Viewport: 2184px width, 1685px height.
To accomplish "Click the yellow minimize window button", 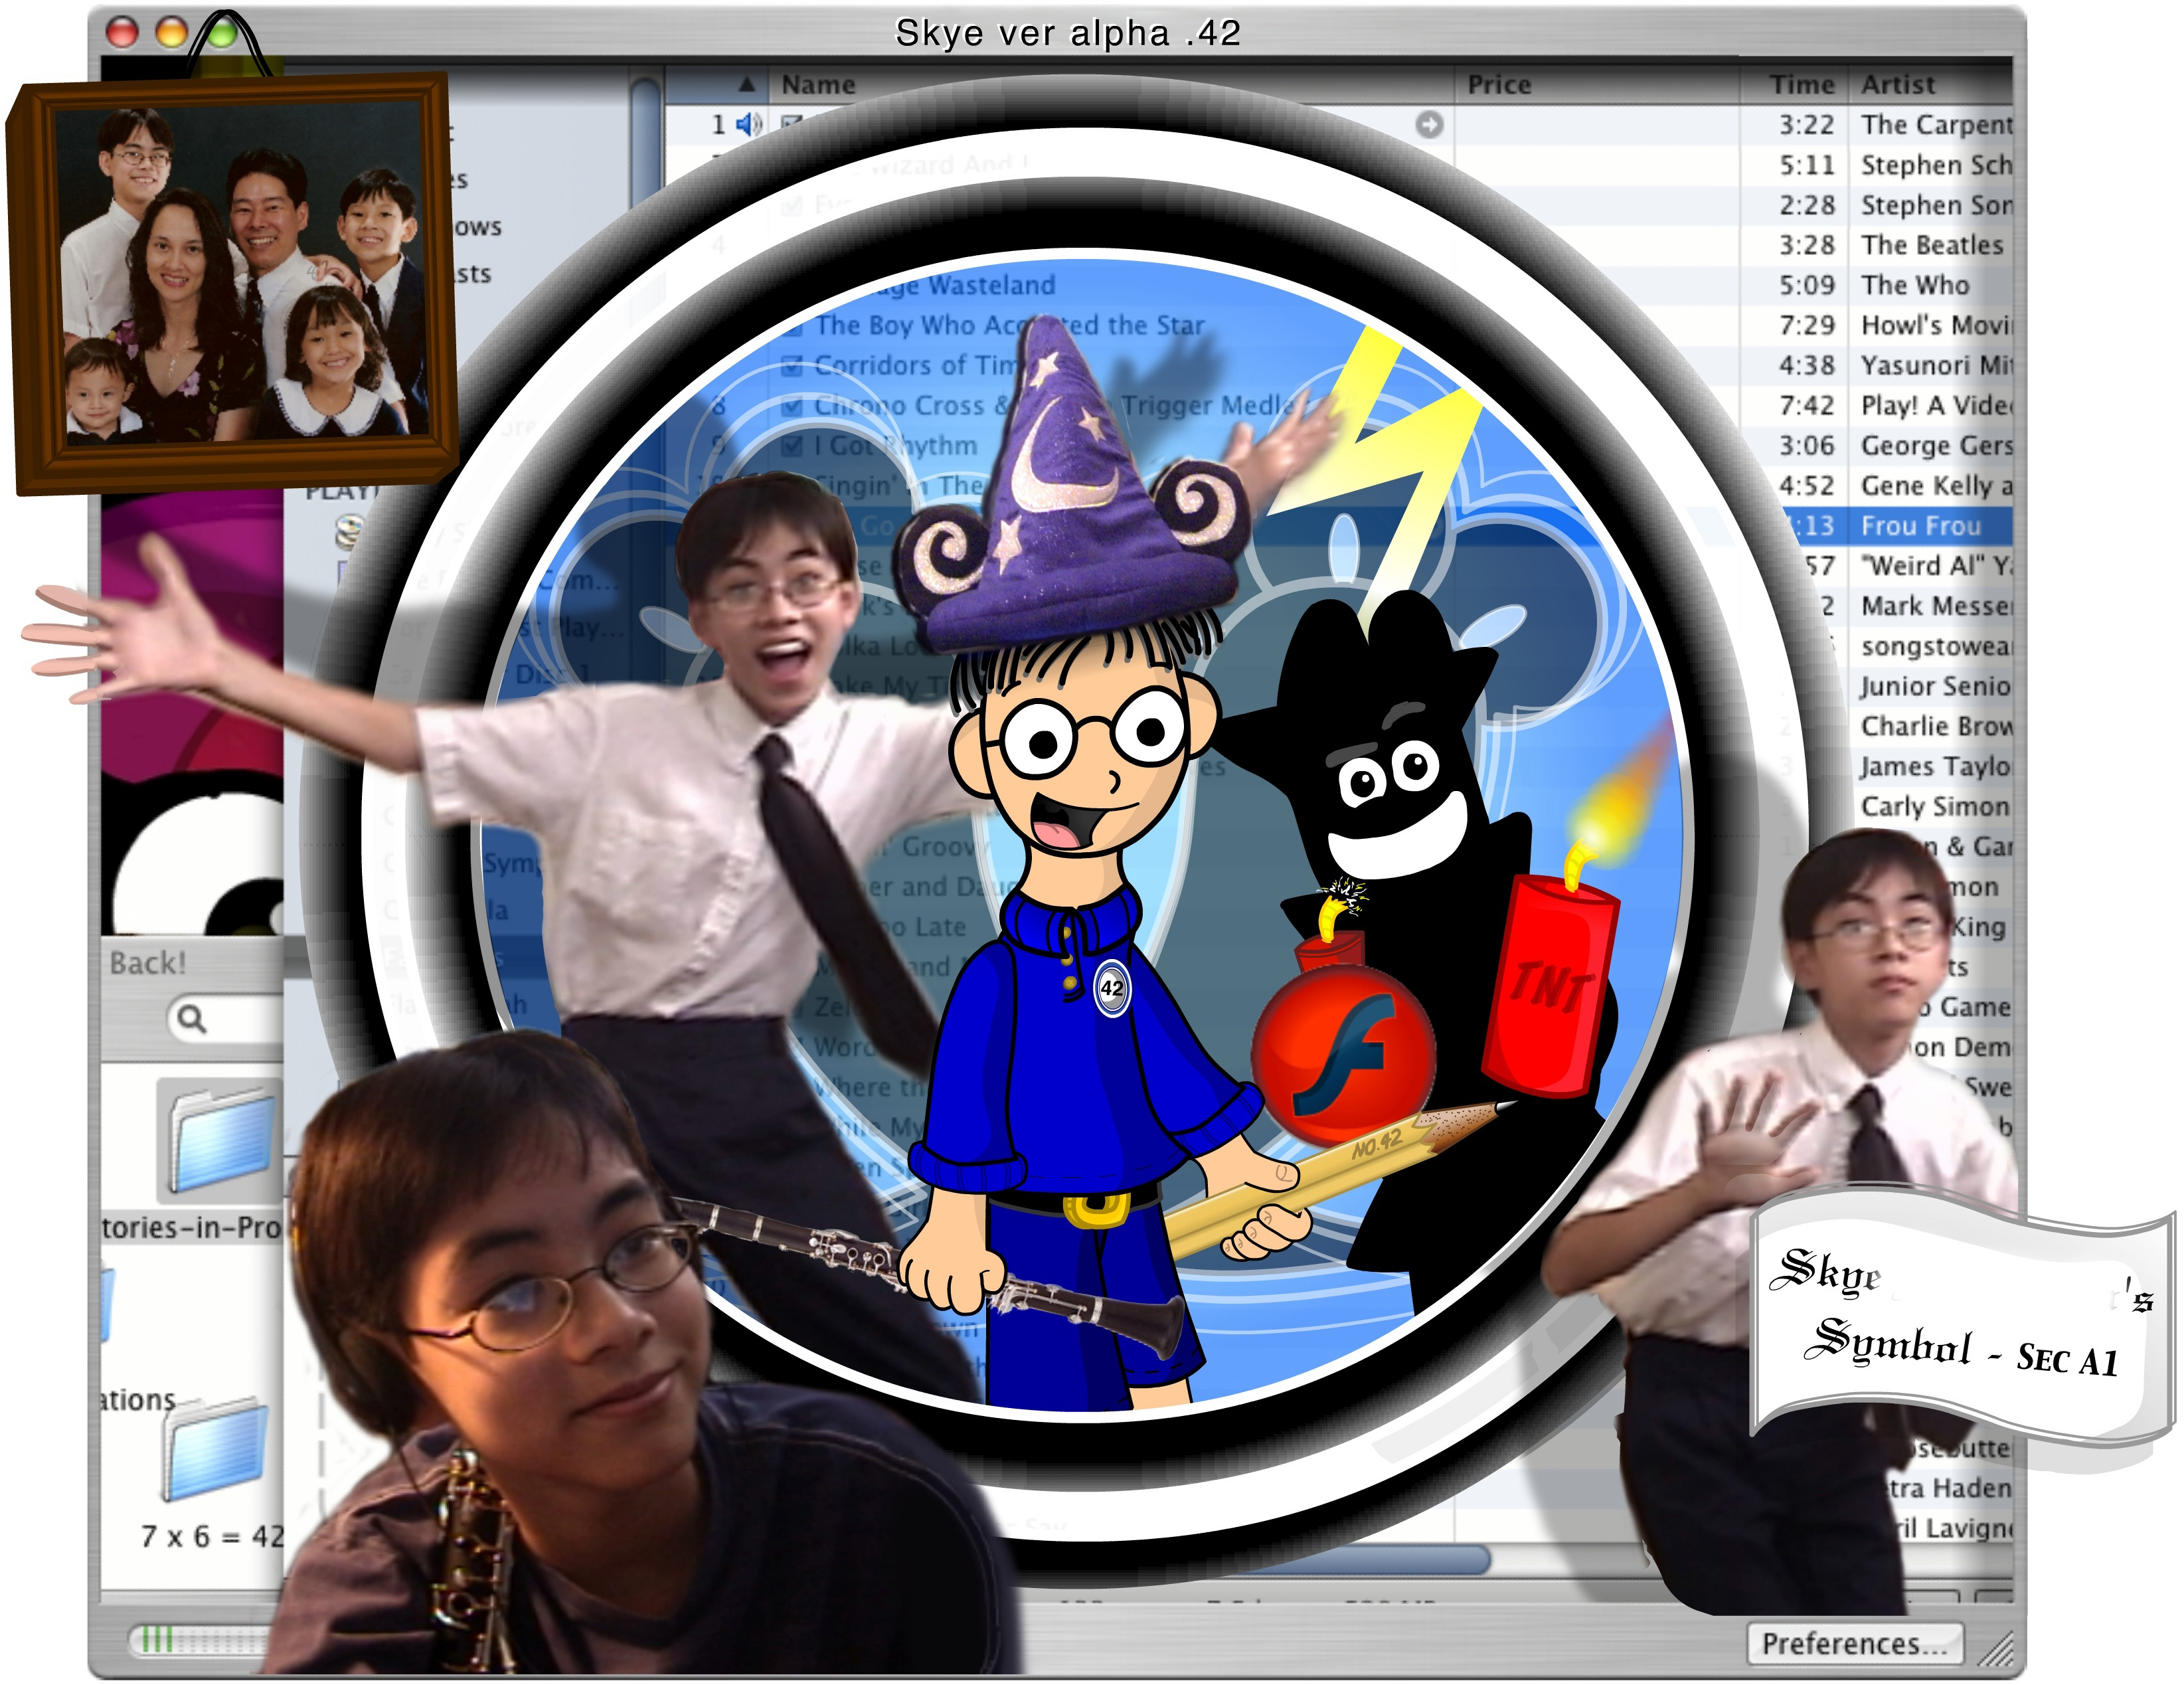I will point(172,33).
